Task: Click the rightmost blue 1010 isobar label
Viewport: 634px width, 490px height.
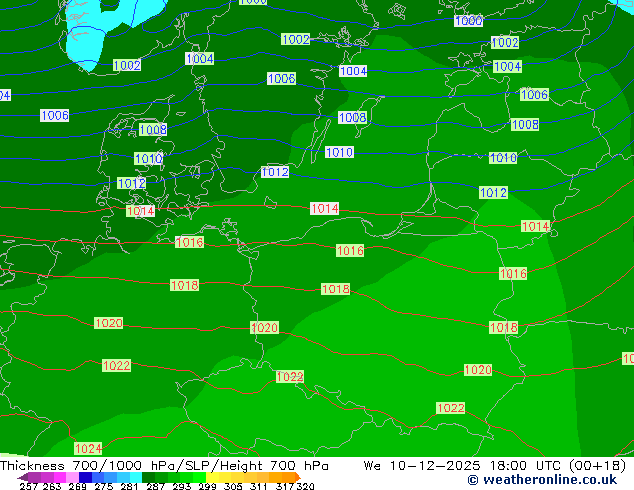Action: pyautogui.click(x=503, y=157)
